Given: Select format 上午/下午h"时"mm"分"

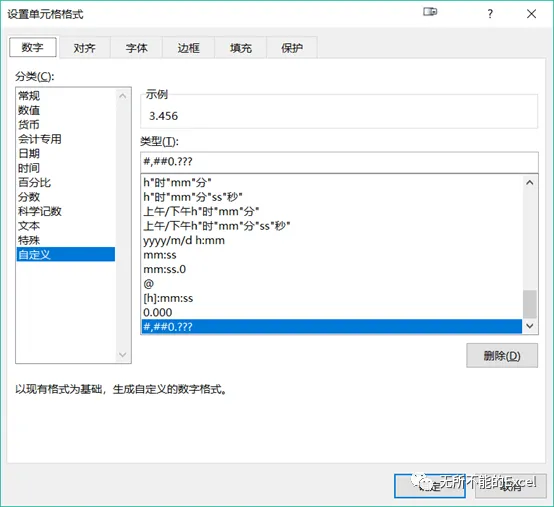Looking at the screenshot, I should point(332,211).
